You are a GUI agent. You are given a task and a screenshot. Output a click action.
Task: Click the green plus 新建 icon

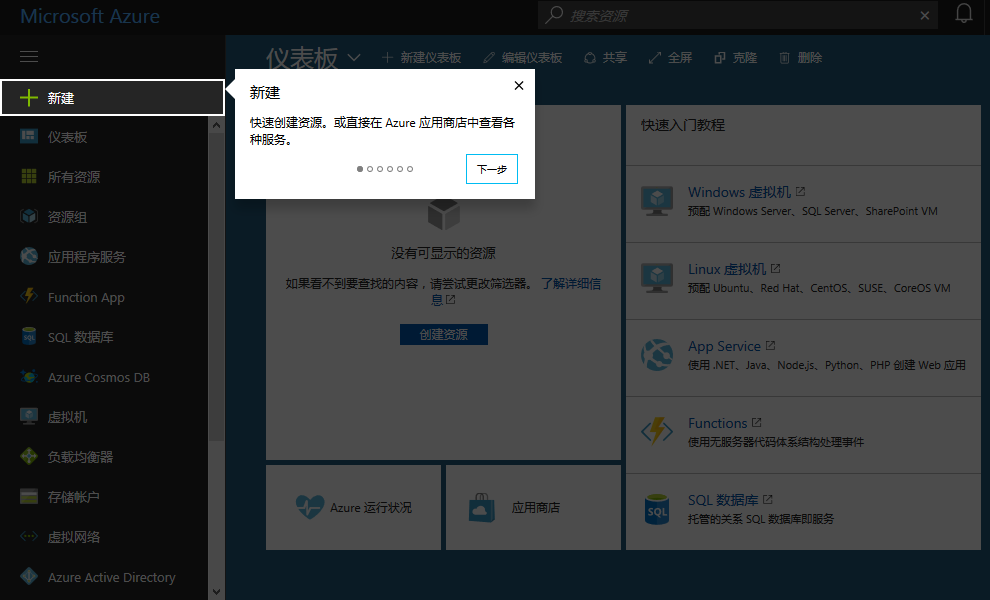click(x=29, y=98)
